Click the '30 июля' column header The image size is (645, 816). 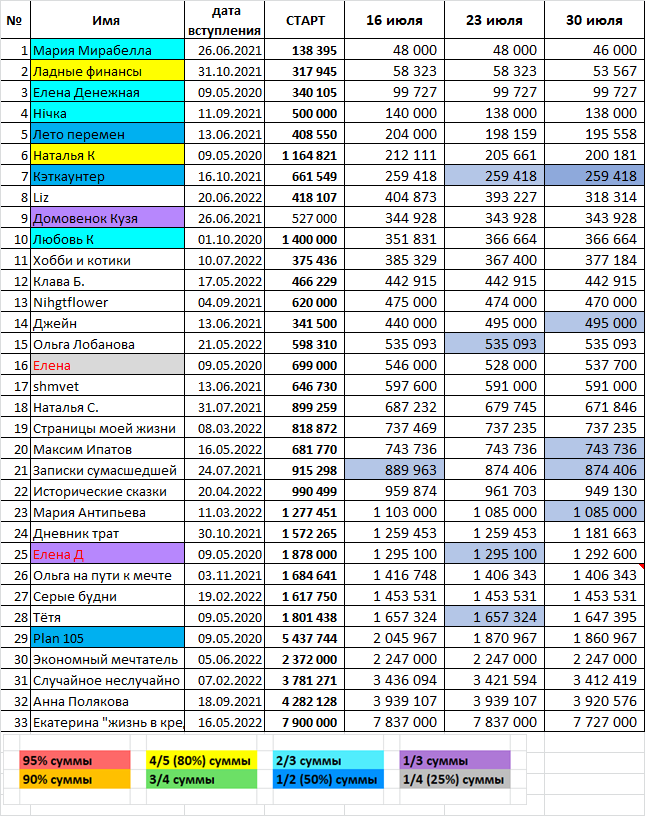[594, 20]
